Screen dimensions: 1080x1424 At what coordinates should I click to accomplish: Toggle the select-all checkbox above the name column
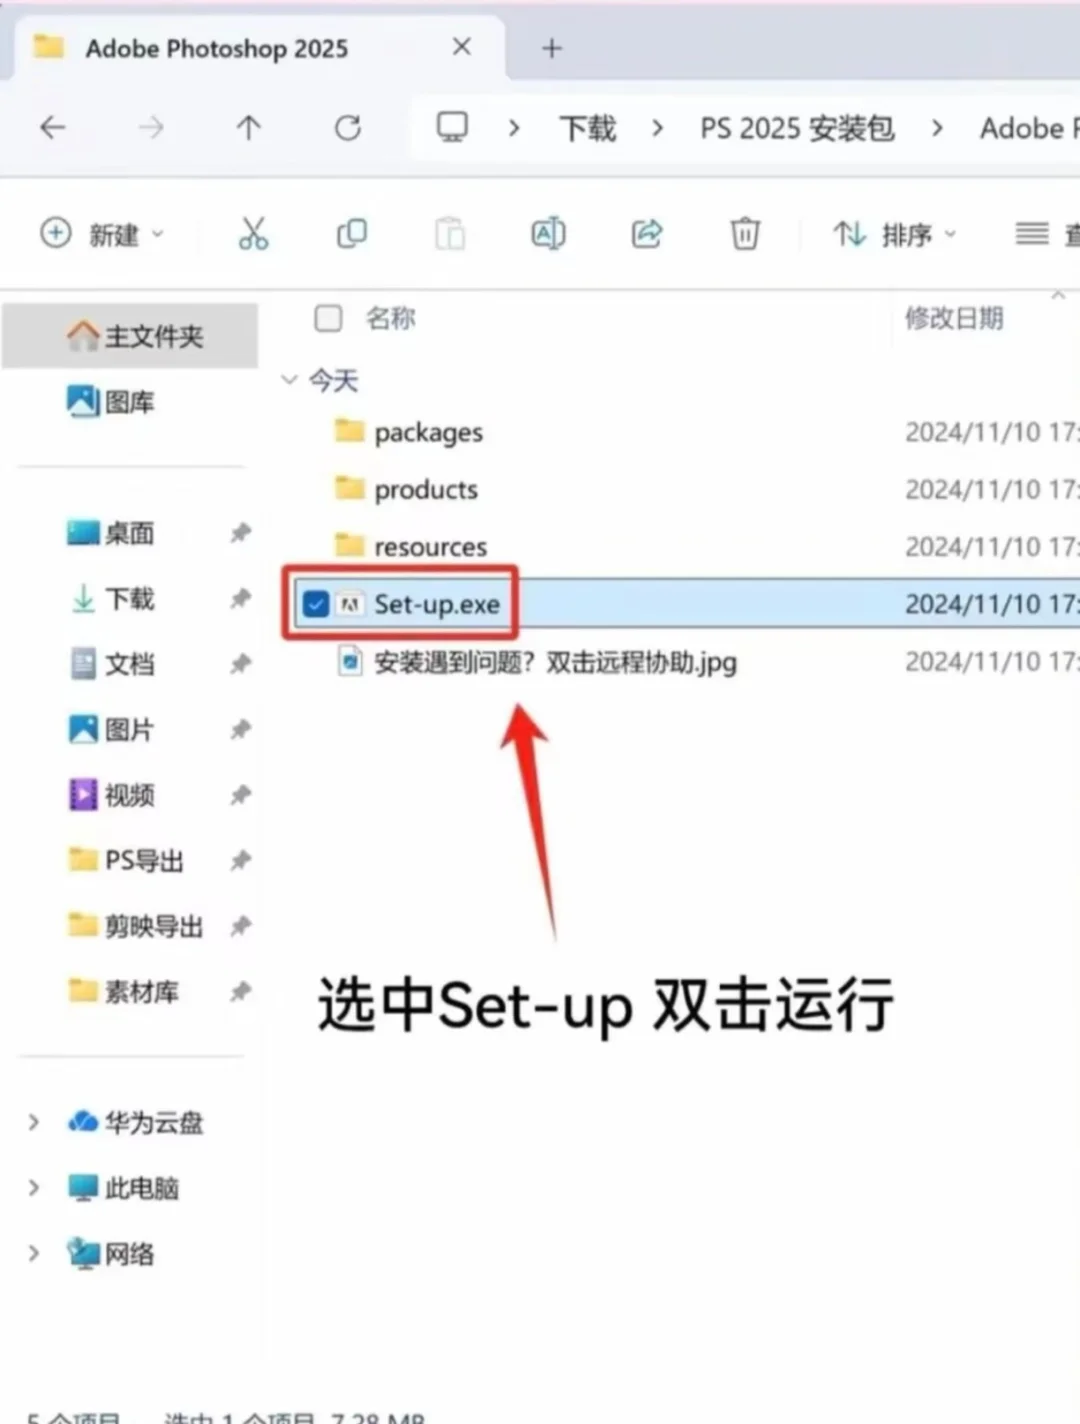point(328,318)
